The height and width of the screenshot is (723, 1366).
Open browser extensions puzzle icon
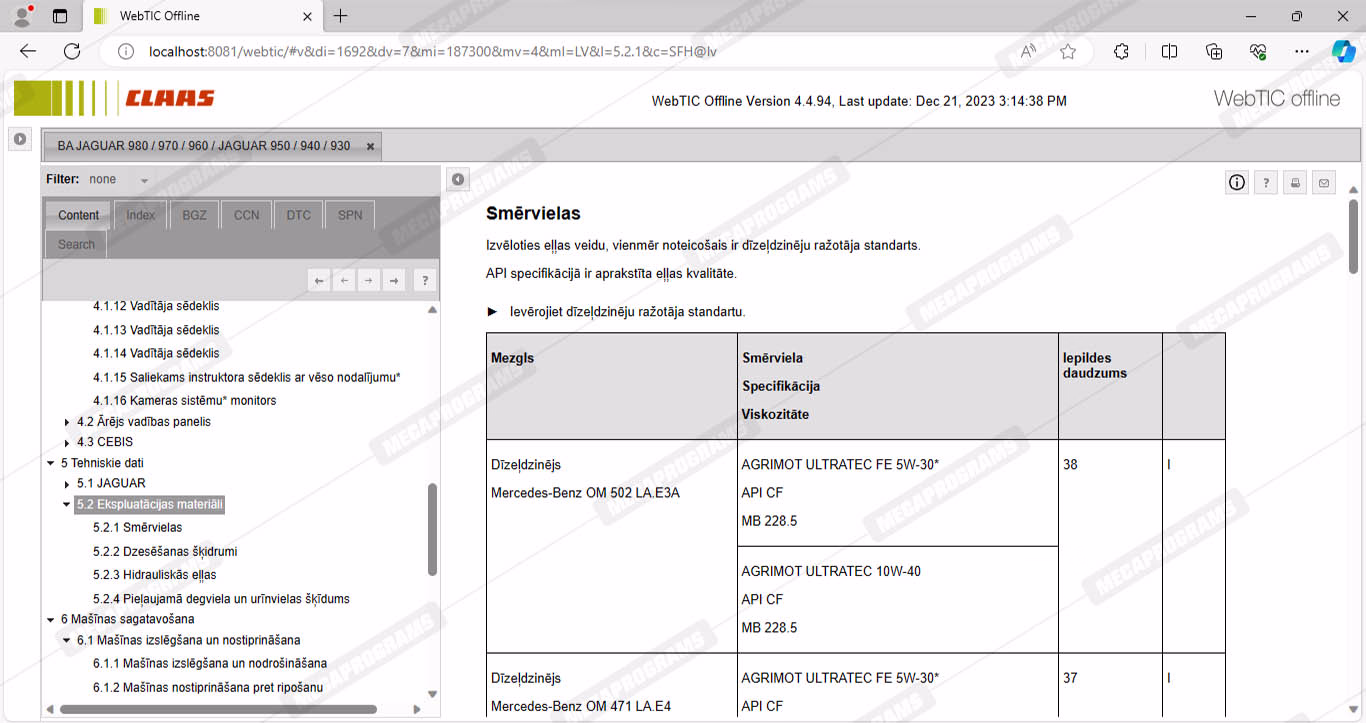click(1121, 52)
